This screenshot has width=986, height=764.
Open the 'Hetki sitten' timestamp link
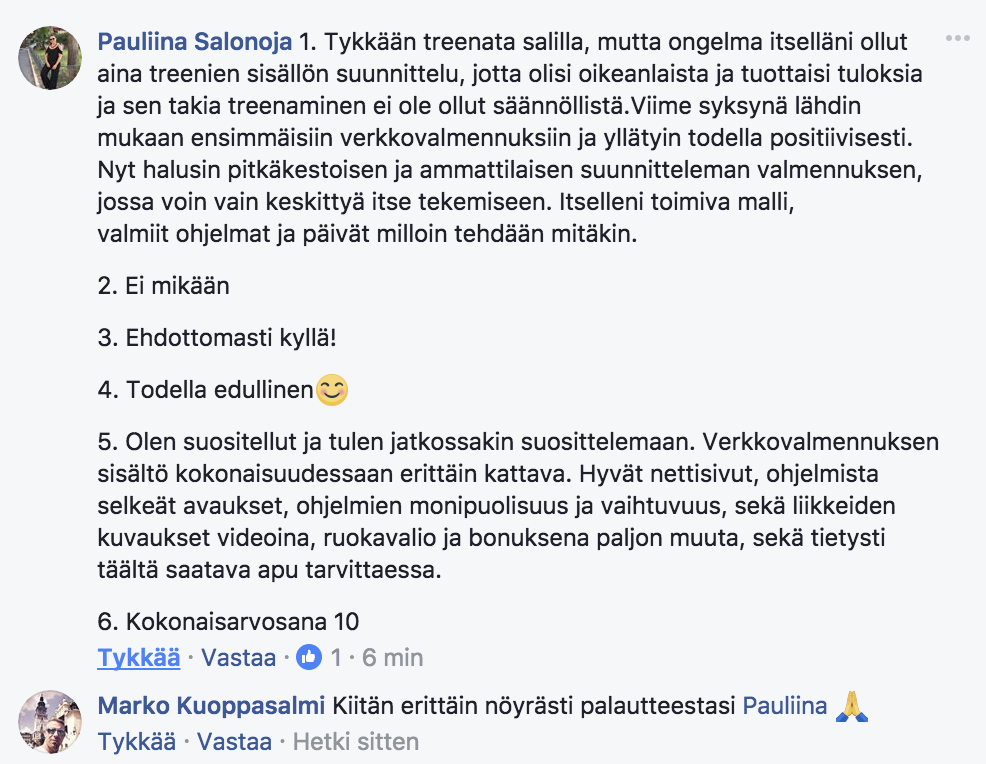tap(356, 742)
